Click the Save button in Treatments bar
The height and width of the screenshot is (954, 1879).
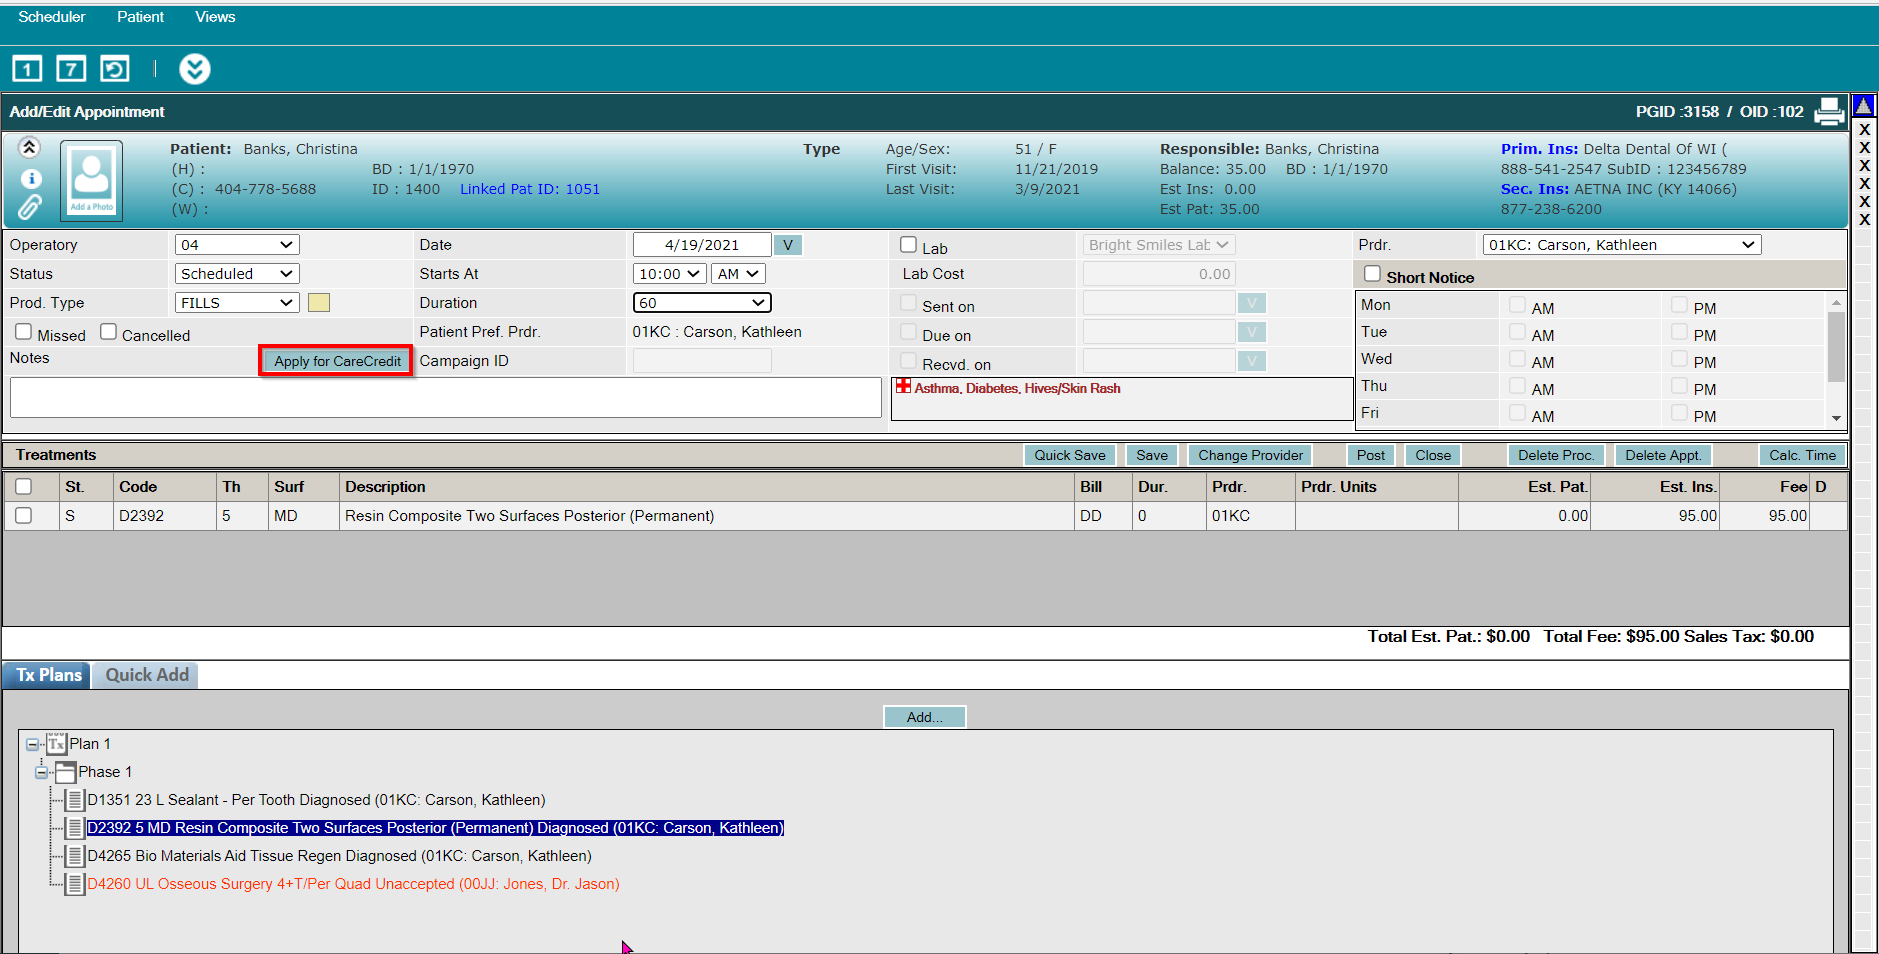click(1152, 455)
